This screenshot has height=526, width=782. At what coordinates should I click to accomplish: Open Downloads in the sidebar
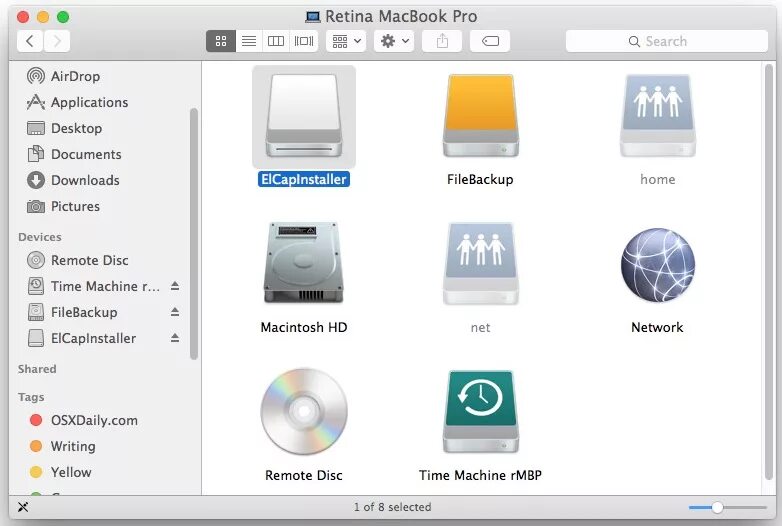[73, 180]
